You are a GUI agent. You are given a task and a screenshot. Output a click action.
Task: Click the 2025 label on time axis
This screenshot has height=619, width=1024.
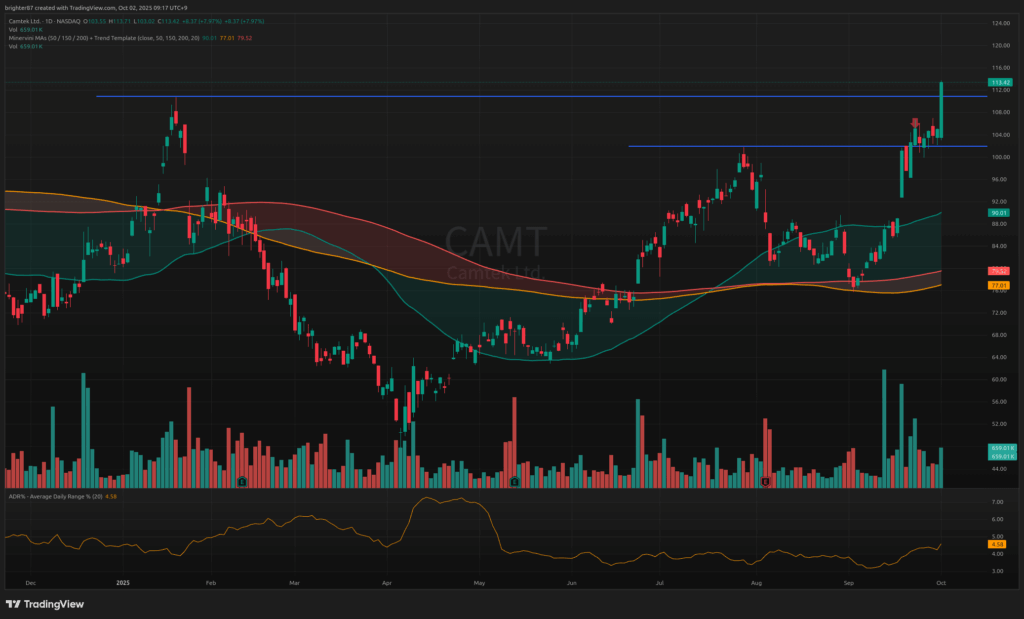tap(123, 581)
